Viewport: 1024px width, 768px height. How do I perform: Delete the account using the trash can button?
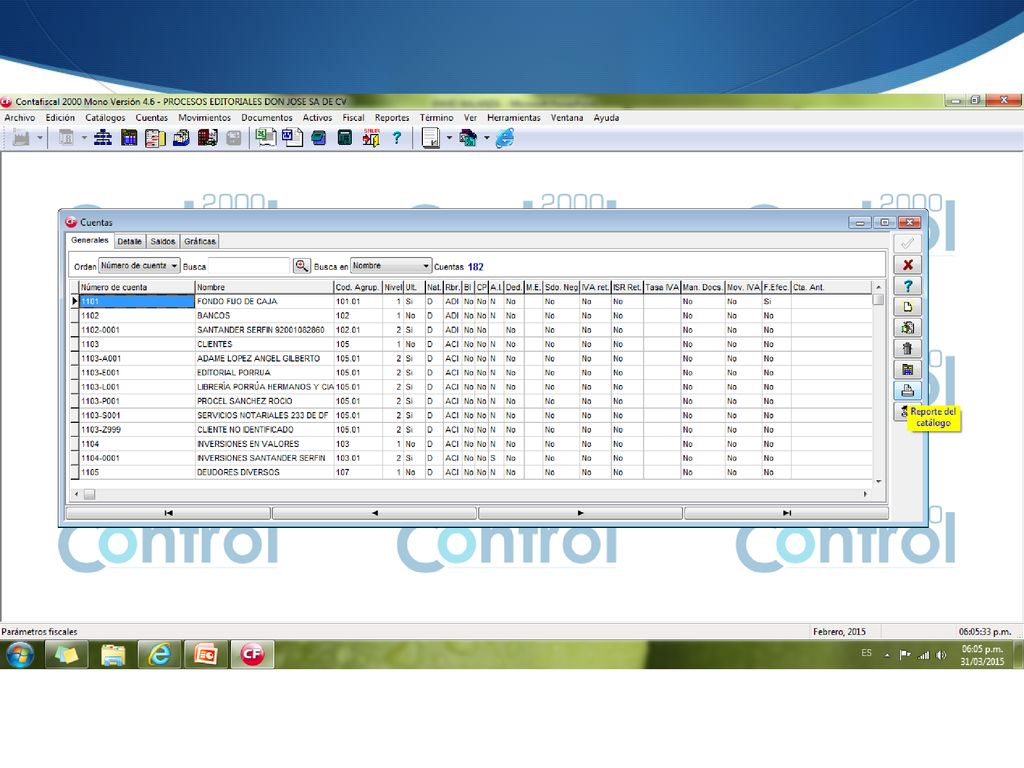coord(908,348)
